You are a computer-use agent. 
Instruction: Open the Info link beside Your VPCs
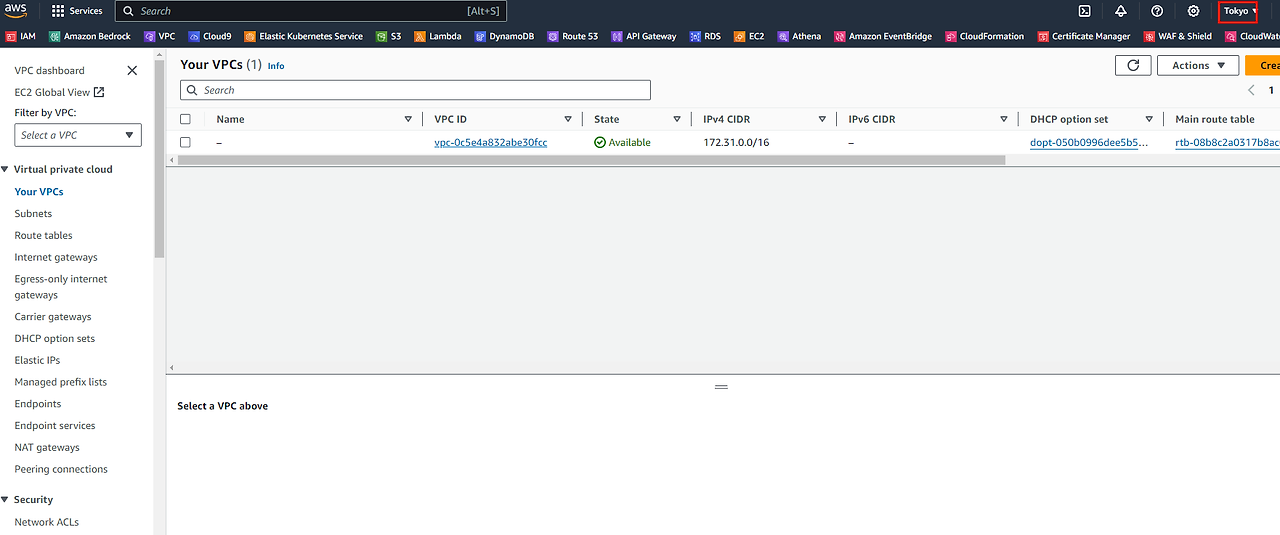click(276, 66)
